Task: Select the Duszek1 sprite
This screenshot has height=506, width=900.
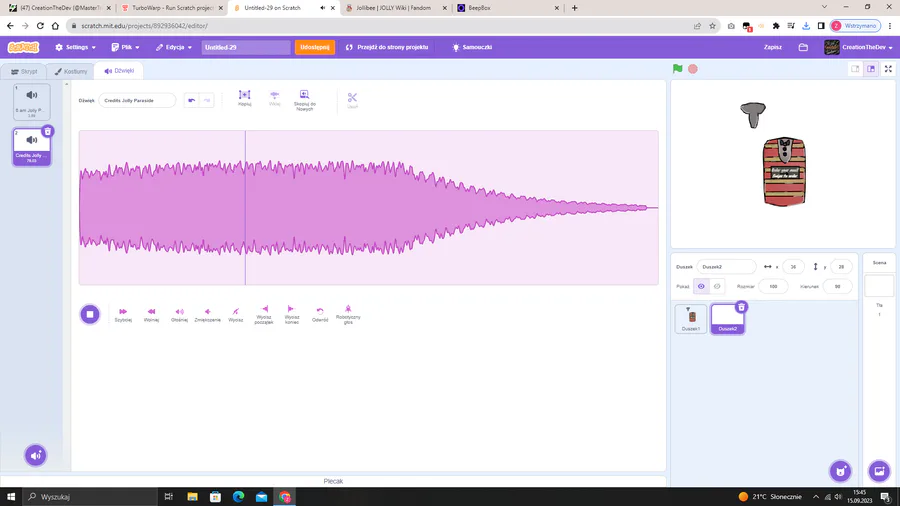Action: pyautogui.click(x=690, y=319)
